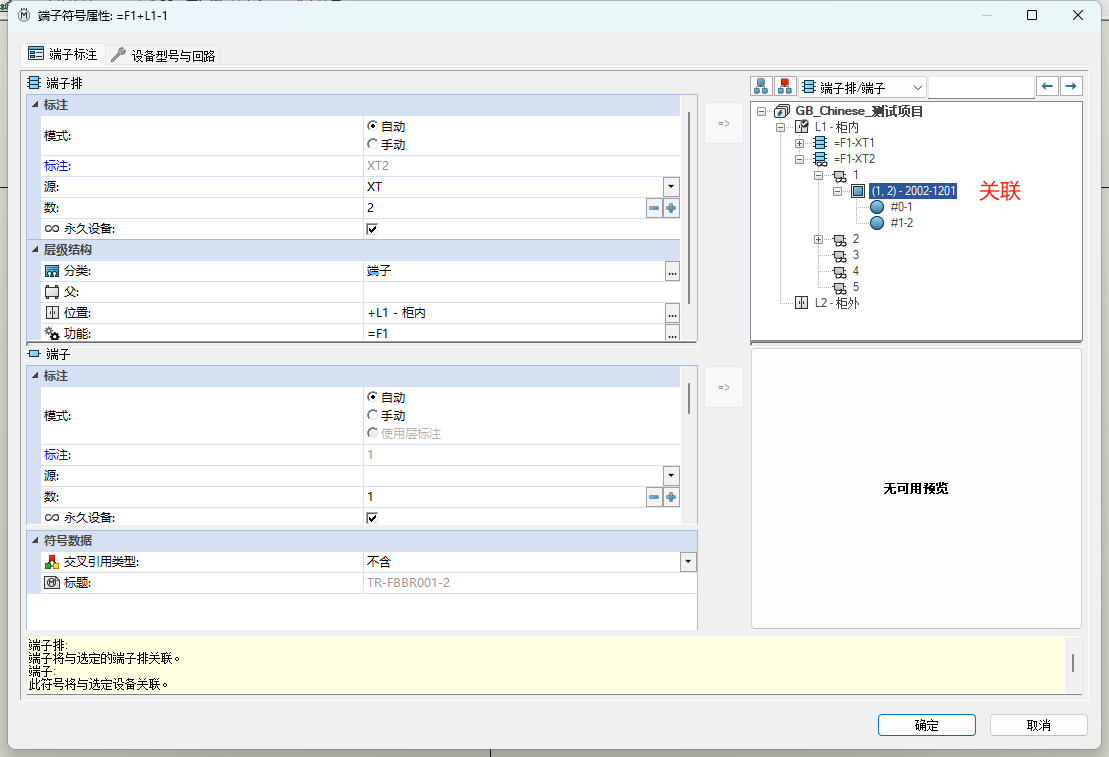Click the search field beside 端子排/端子 combo
Image resolution: width=1109 pixels, height=757 pixels.
980,86
